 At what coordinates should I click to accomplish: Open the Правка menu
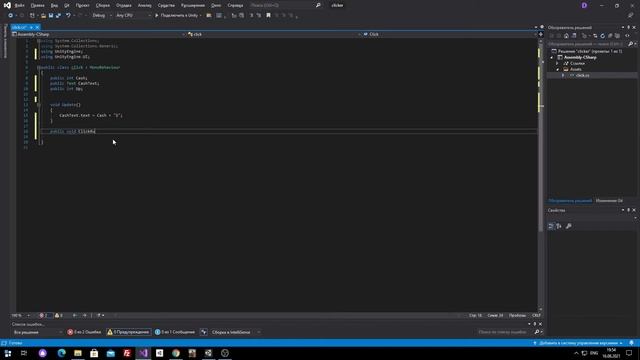pyautogui.click(x=37, y=5)
